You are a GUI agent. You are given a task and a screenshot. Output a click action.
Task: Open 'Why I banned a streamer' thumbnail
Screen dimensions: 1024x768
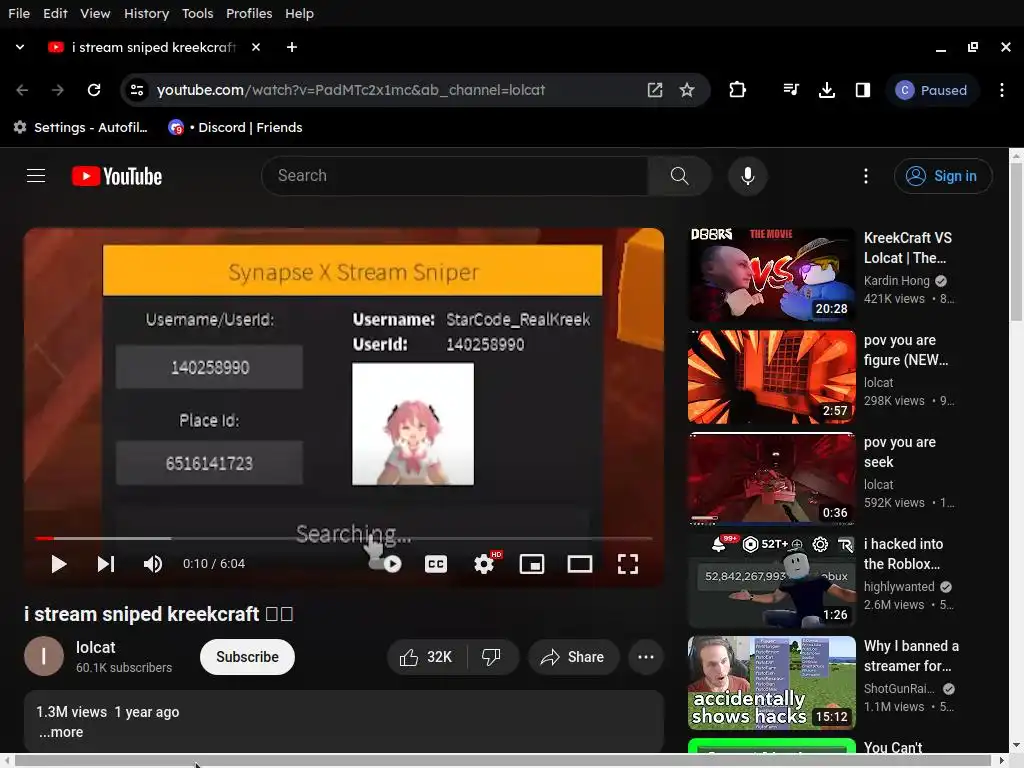[x=771, y=682]
